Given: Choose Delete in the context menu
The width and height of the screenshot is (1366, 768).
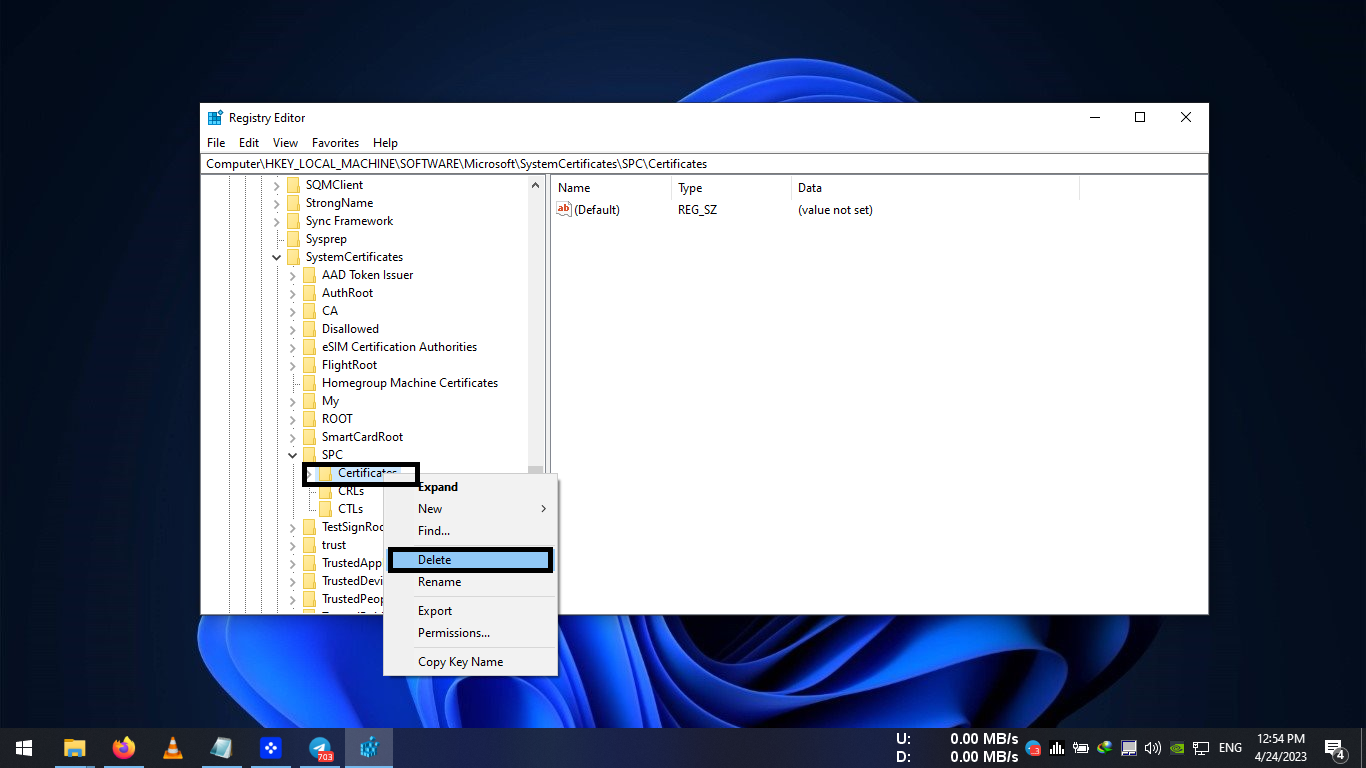Looking at the screenshot, I should [x=470, y=560].
